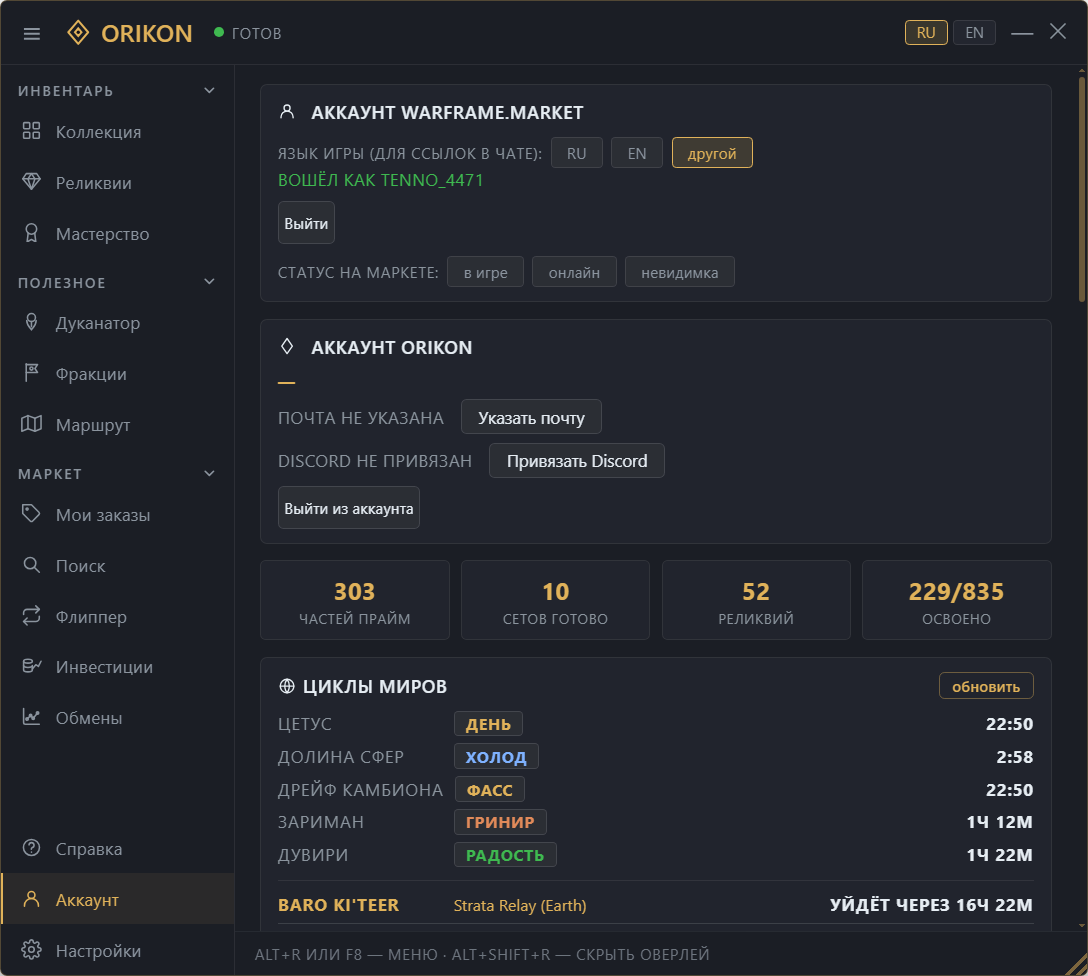Switch interface language to EN
Viewport: 1088px width, 976px height.
pos(974,33)
